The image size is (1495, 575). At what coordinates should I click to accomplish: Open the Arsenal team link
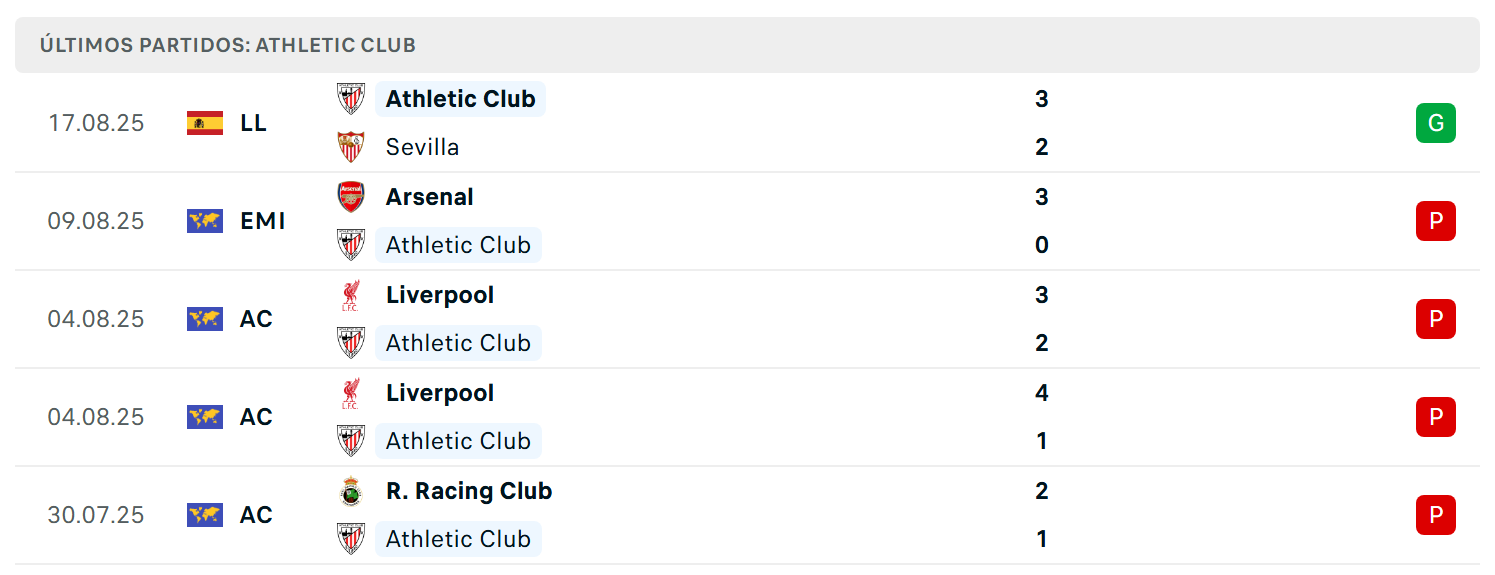coord(430,197)
